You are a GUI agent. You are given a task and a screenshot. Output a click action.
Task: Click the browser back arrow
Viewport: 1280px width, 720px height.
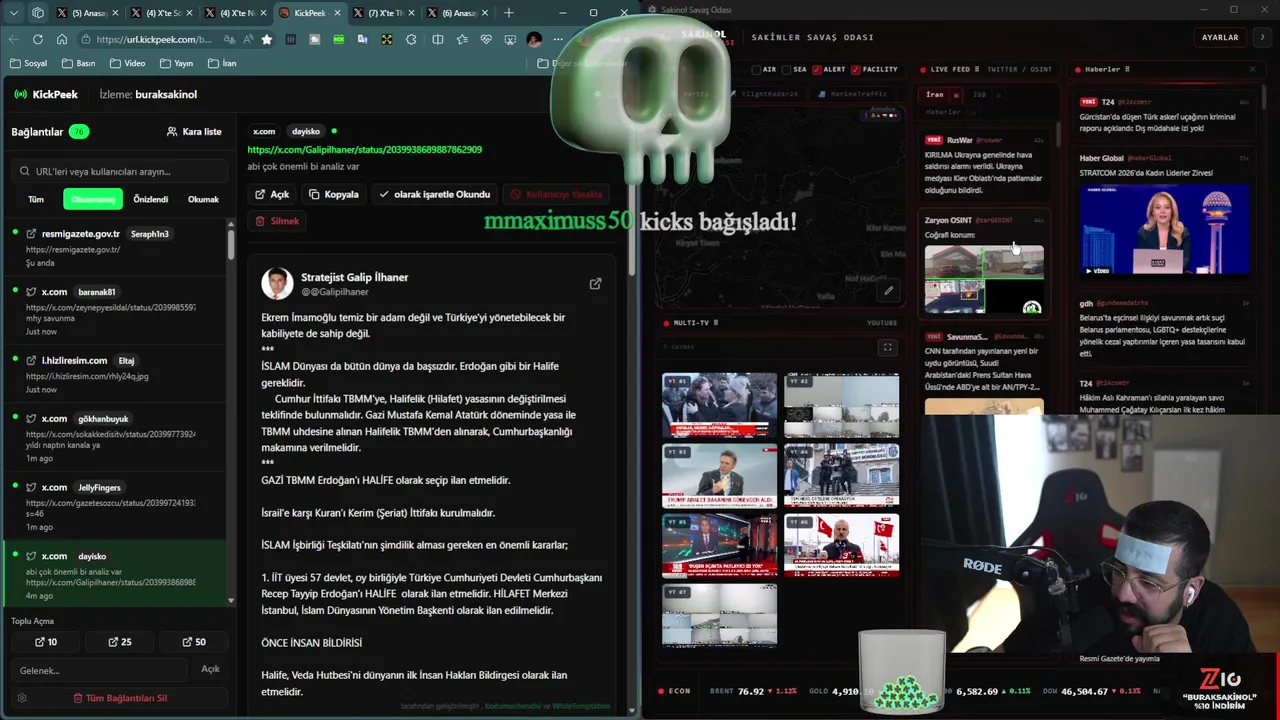point(14,39)
